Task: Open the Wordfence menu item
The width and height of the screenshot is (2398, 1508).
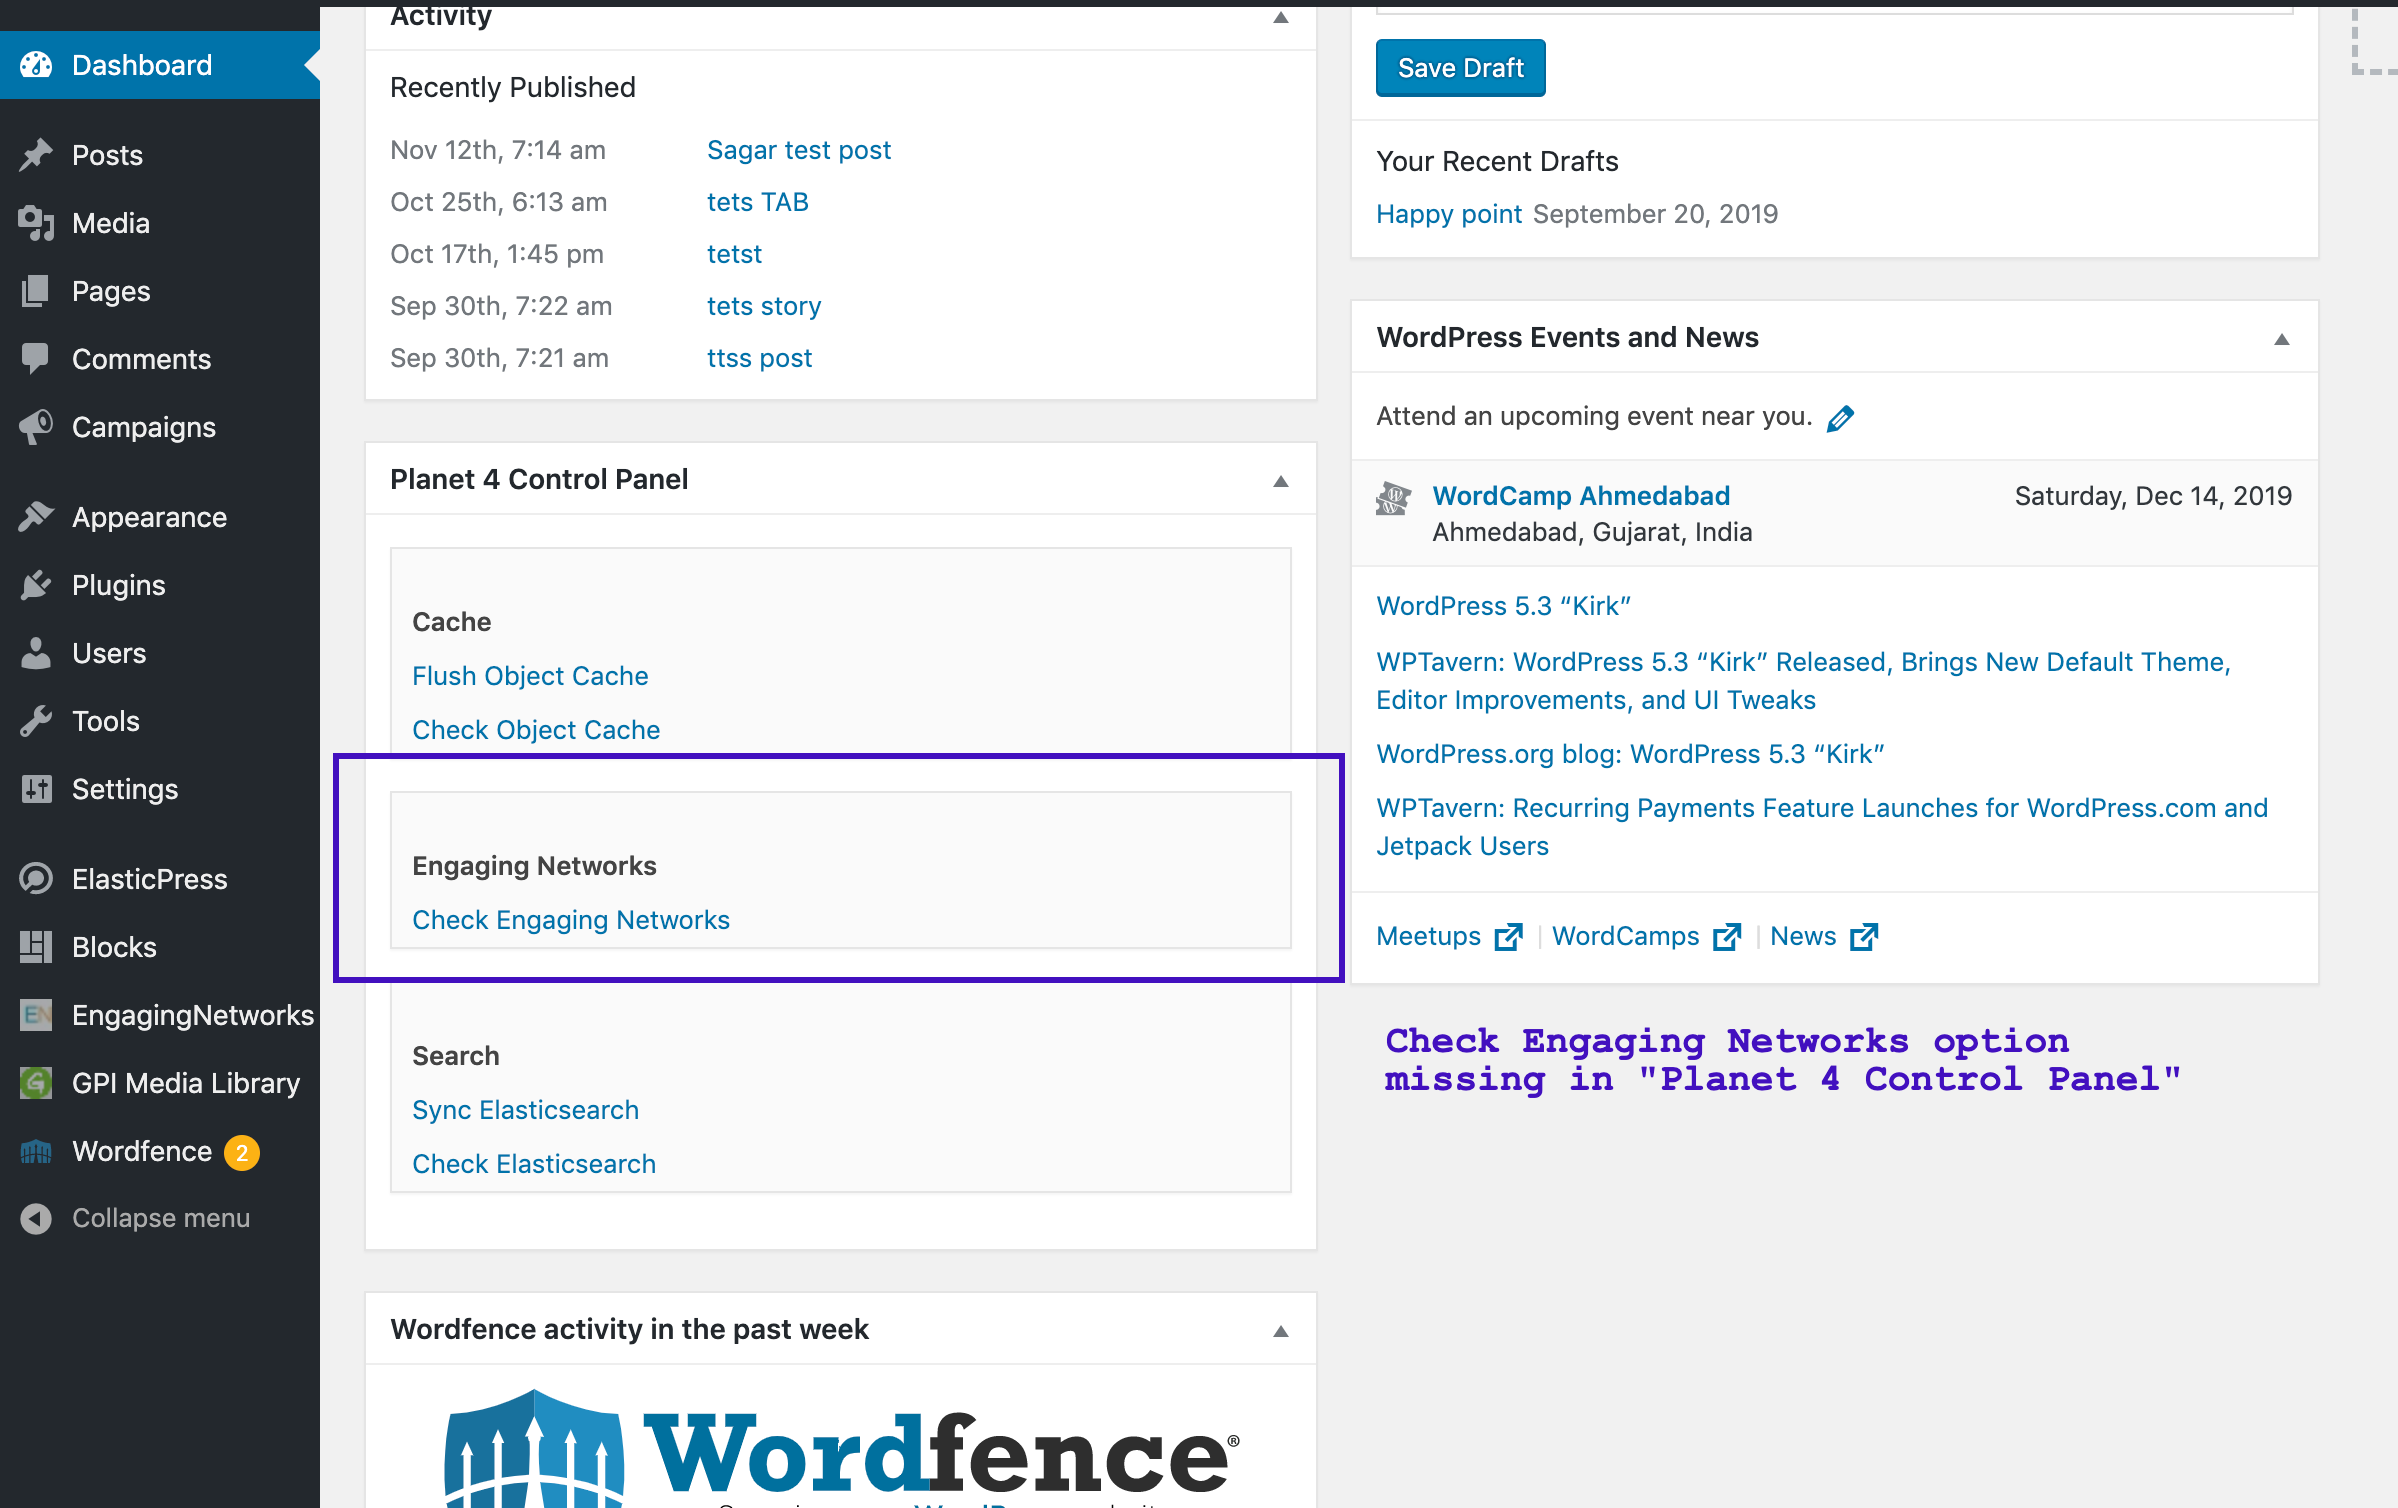Action: point(160,1151)
